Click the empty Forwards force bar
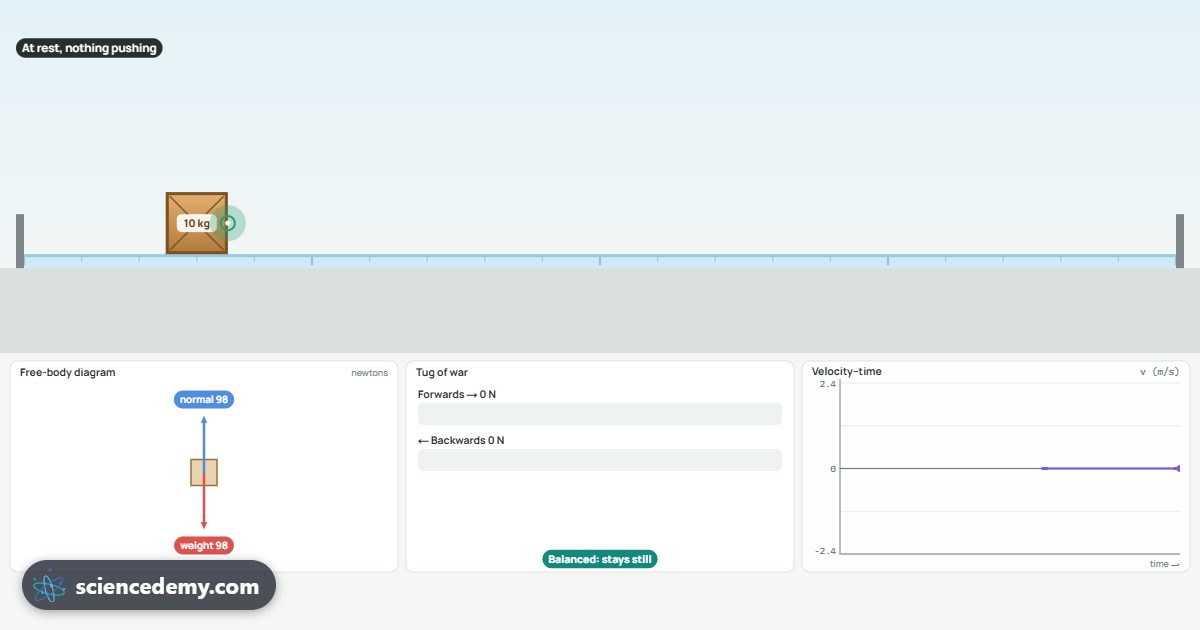Screen dimensions: 1200x630 click(600, 414)
